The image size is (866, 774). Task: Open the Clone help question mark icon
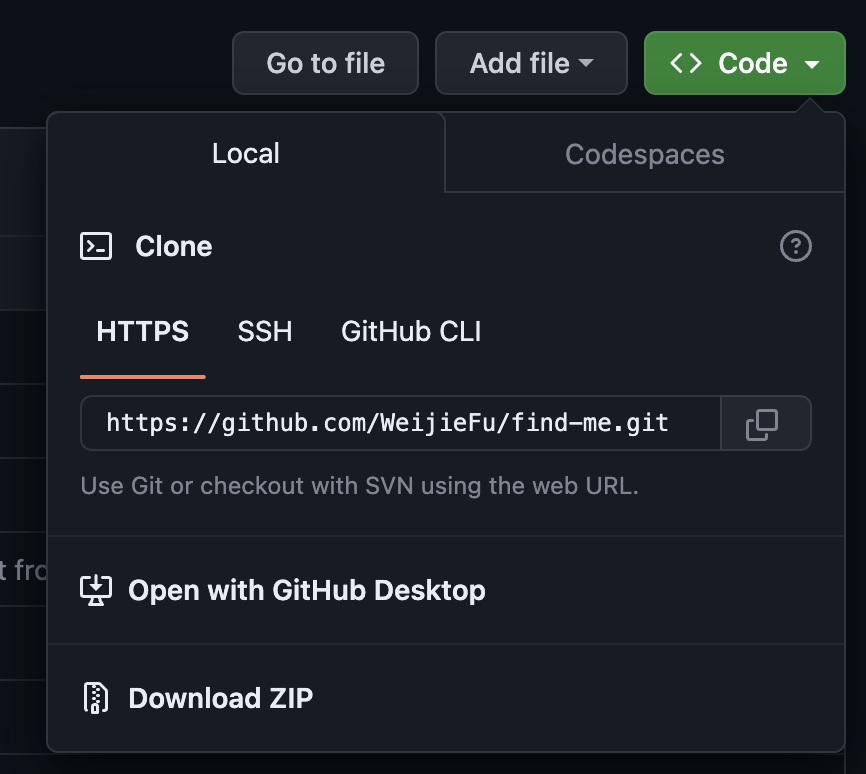point(795,246)
